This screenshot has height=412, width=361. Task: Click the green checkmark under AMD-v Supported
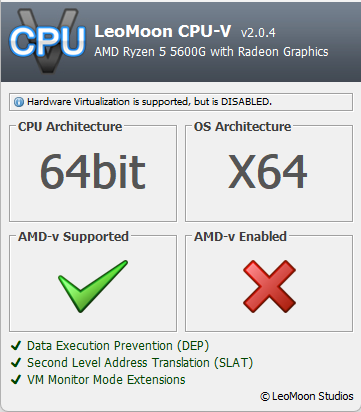93,286
